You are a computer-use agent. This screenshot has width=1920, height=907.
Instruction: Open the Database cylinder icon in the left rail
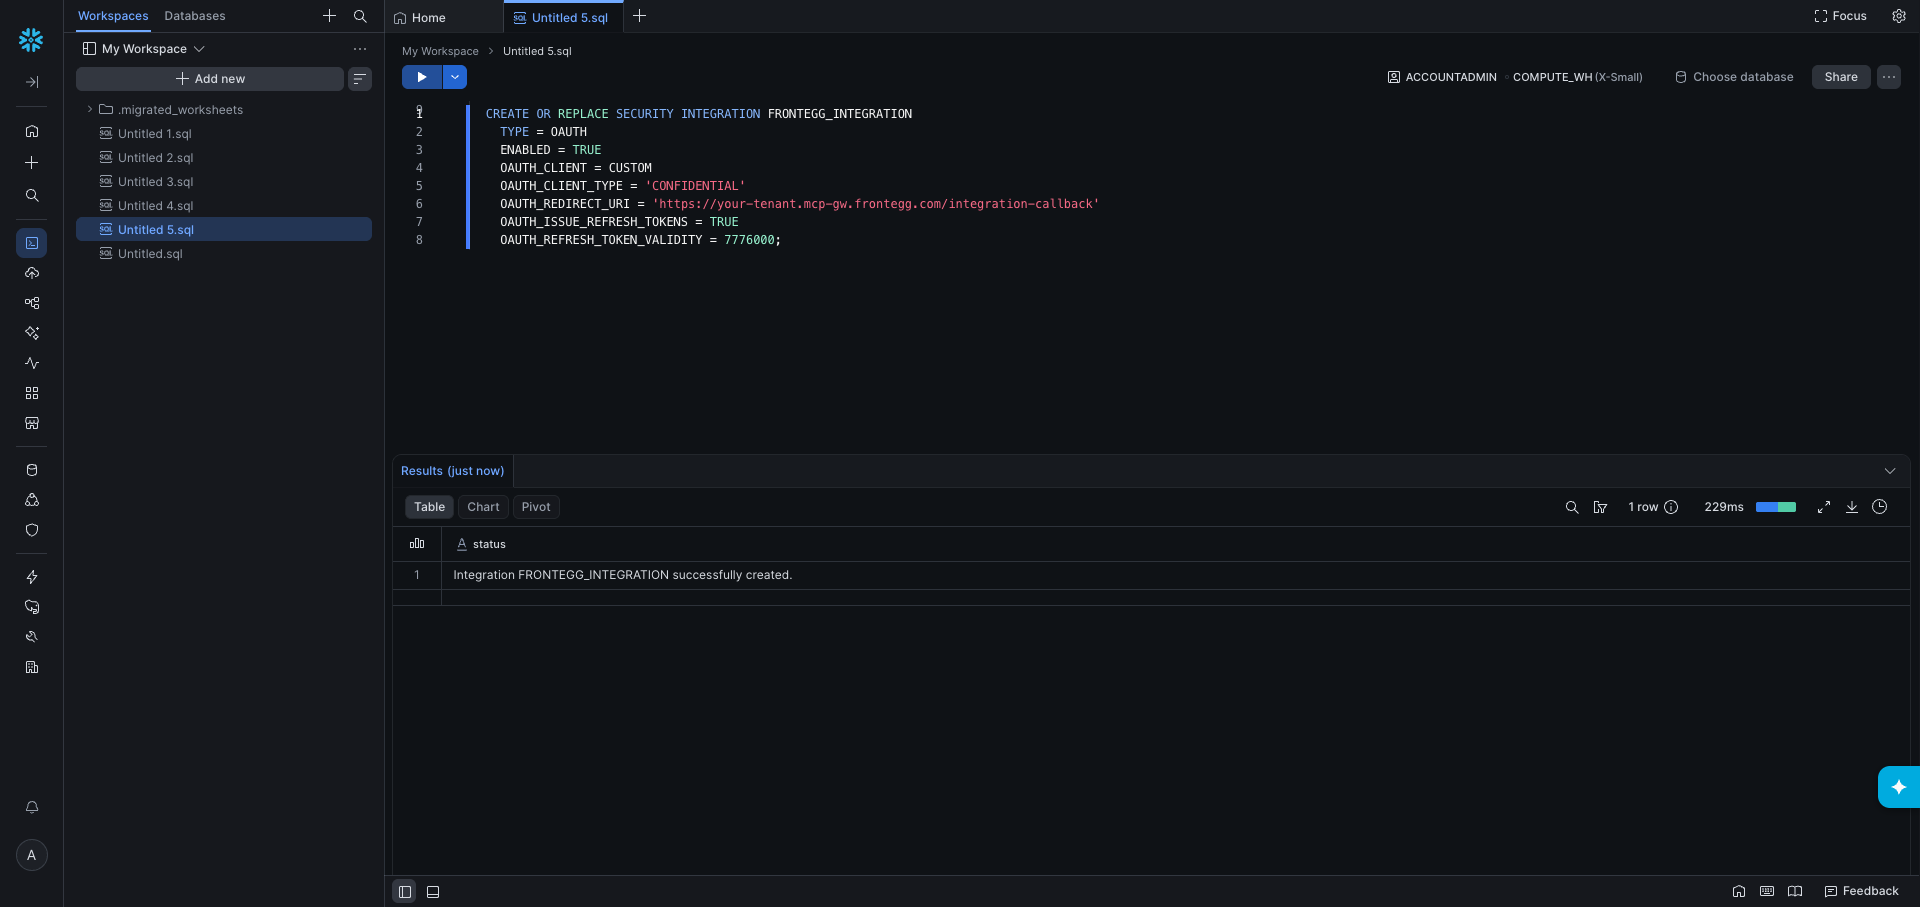tap(32, 470)
